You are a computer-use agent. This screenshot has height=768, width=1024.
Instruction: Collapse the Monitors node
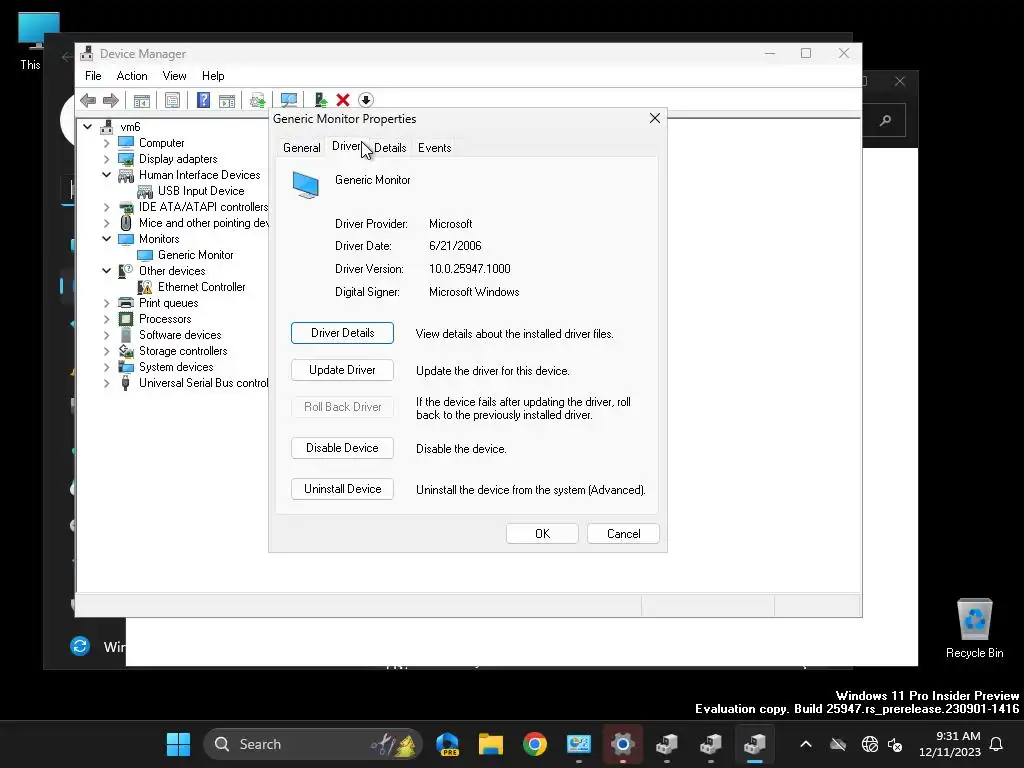106,239
